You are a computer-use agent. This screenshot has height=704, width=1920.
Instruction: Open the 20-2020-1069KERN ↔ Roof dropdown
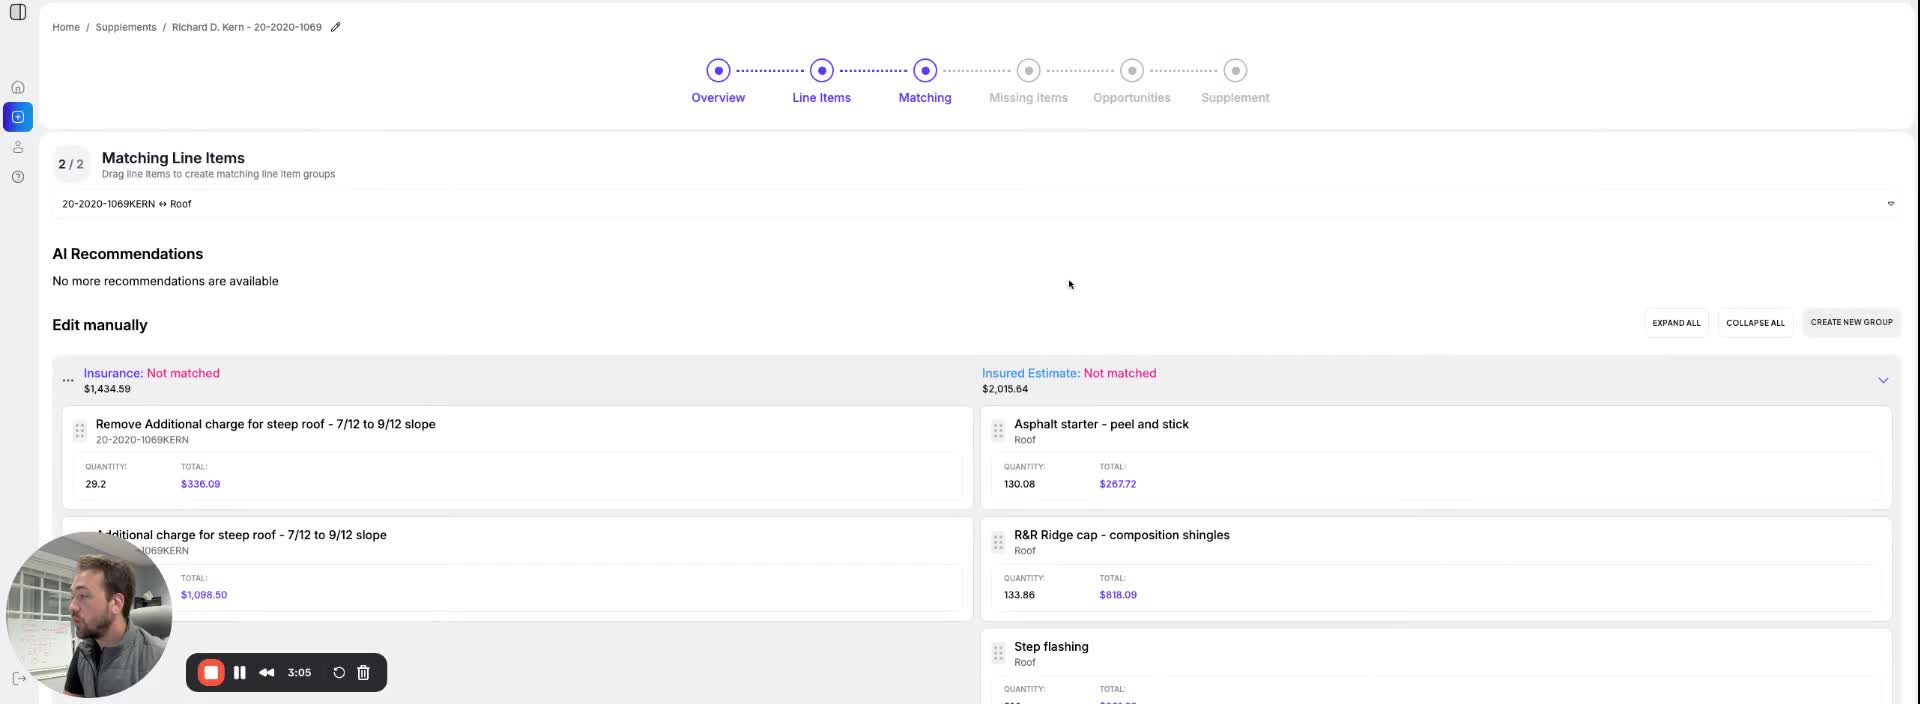tap(977, 204)
